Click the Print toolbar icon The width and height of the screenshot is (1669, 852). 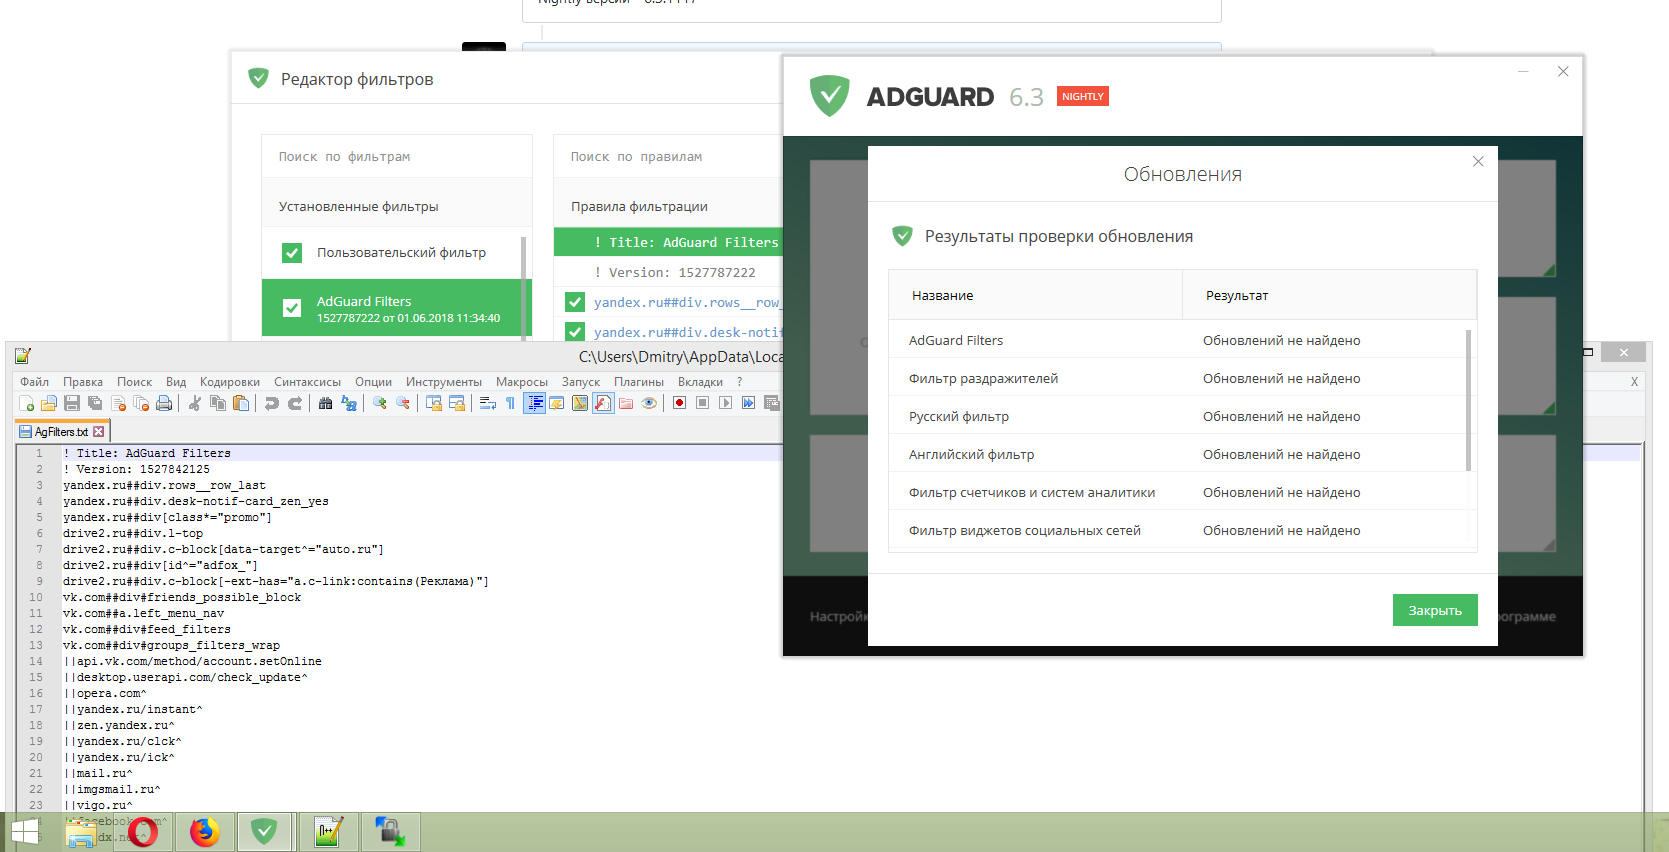pos(164,403)
